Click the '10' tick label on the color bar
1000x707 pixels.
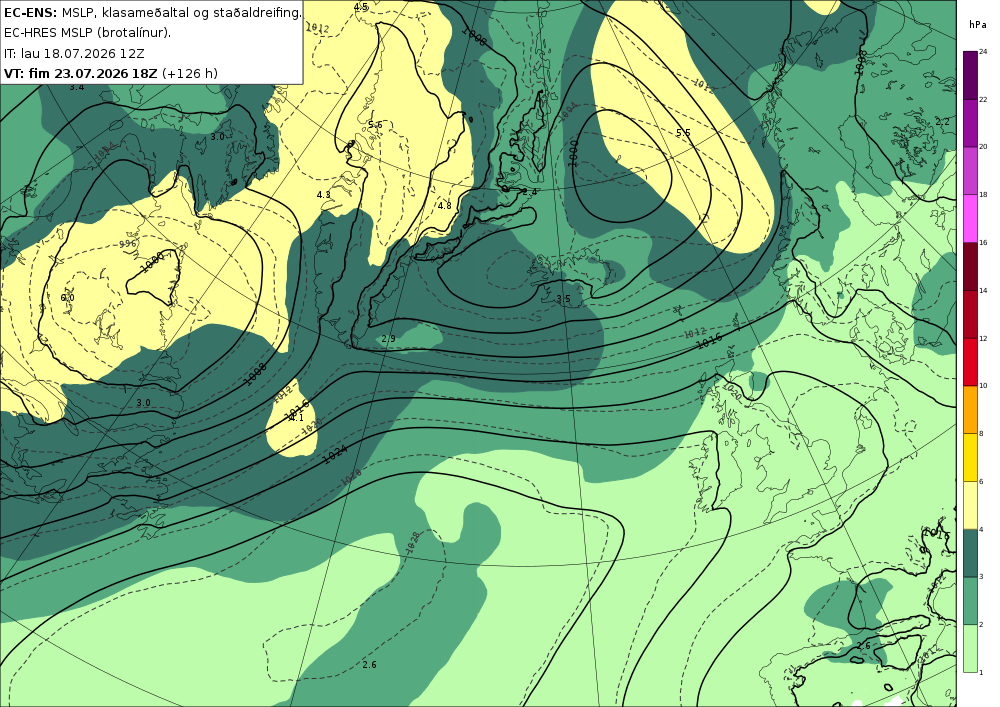(x=983, y=386)
